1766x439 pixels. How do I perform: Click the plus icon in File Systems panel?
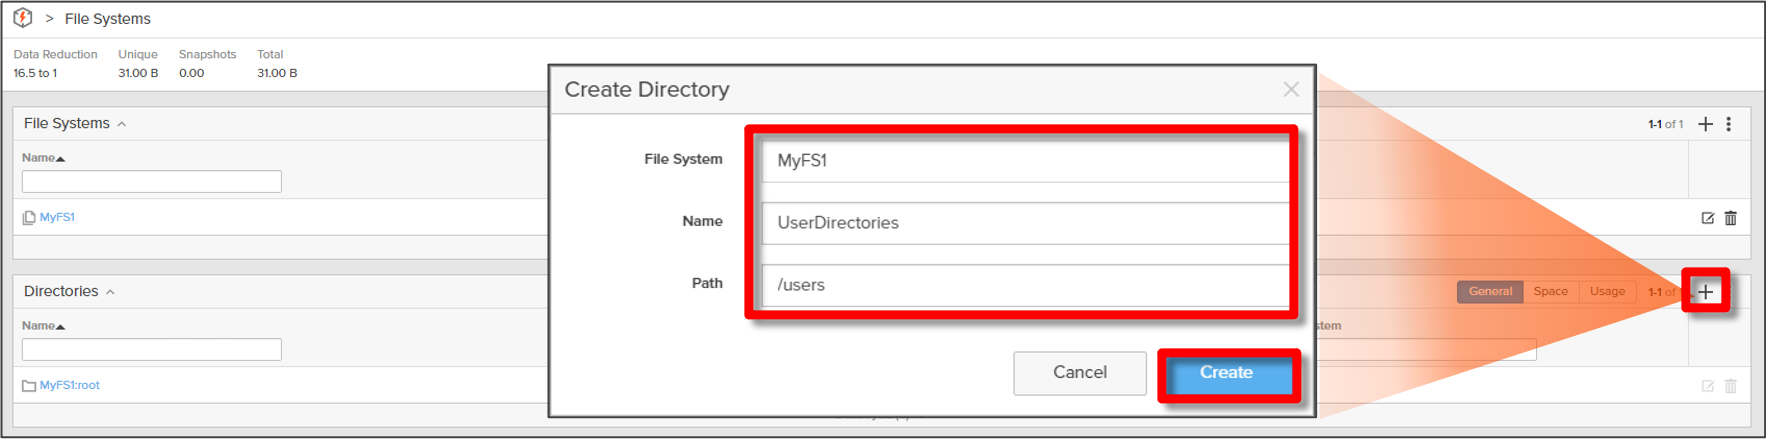1705,124
